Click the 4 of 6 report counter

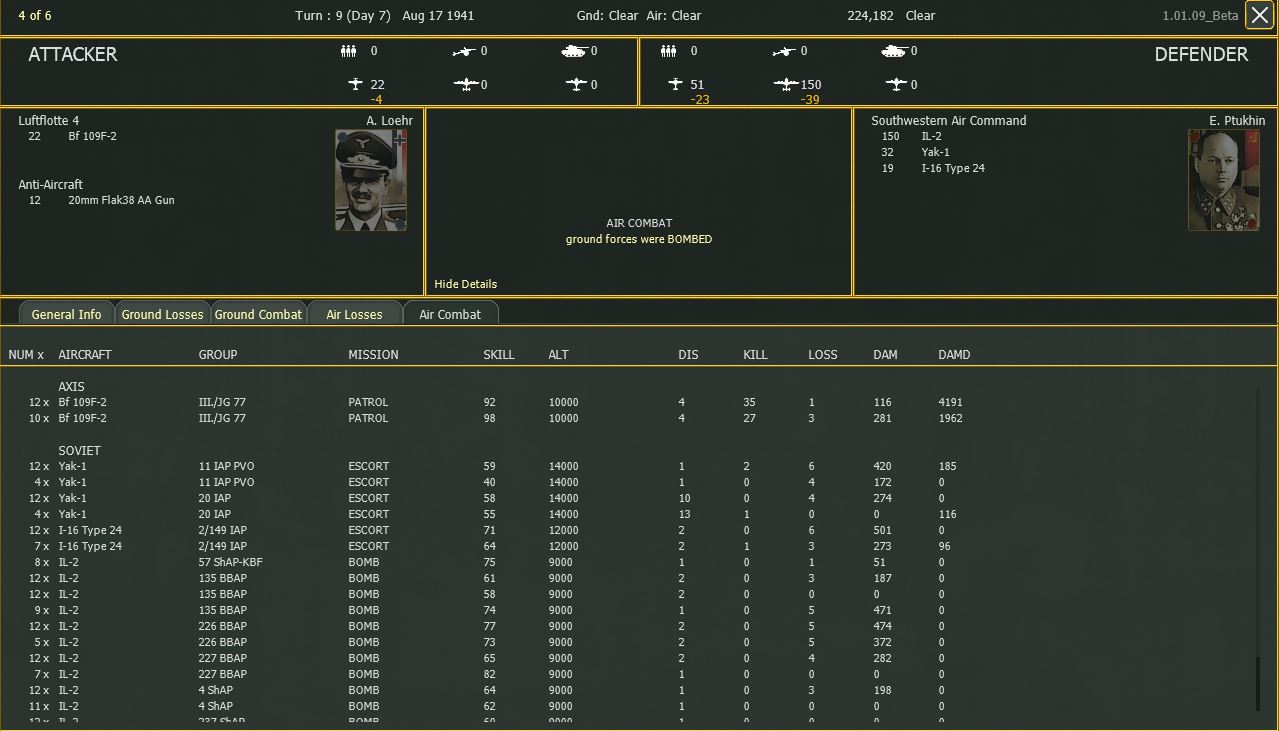click(35, 16)
